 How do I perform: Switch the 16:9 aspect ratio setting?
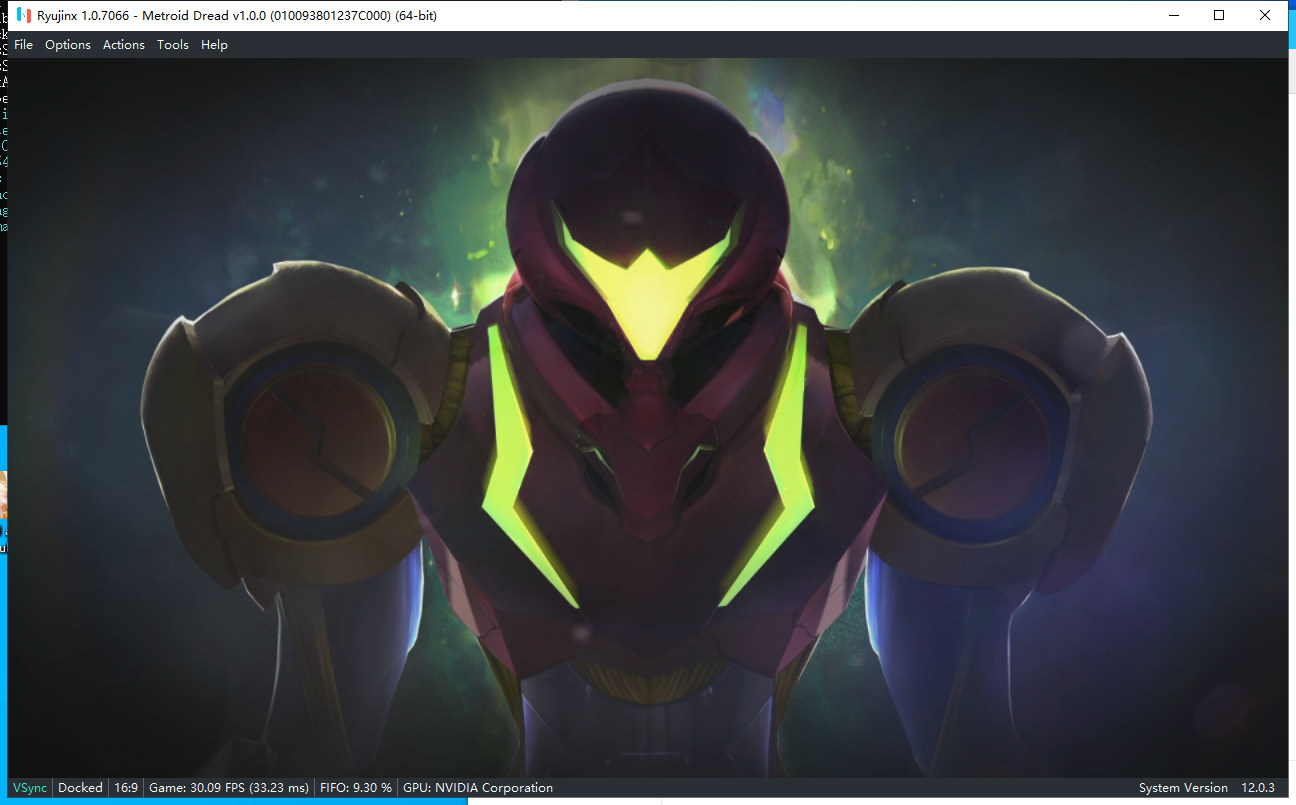point(126,788)
